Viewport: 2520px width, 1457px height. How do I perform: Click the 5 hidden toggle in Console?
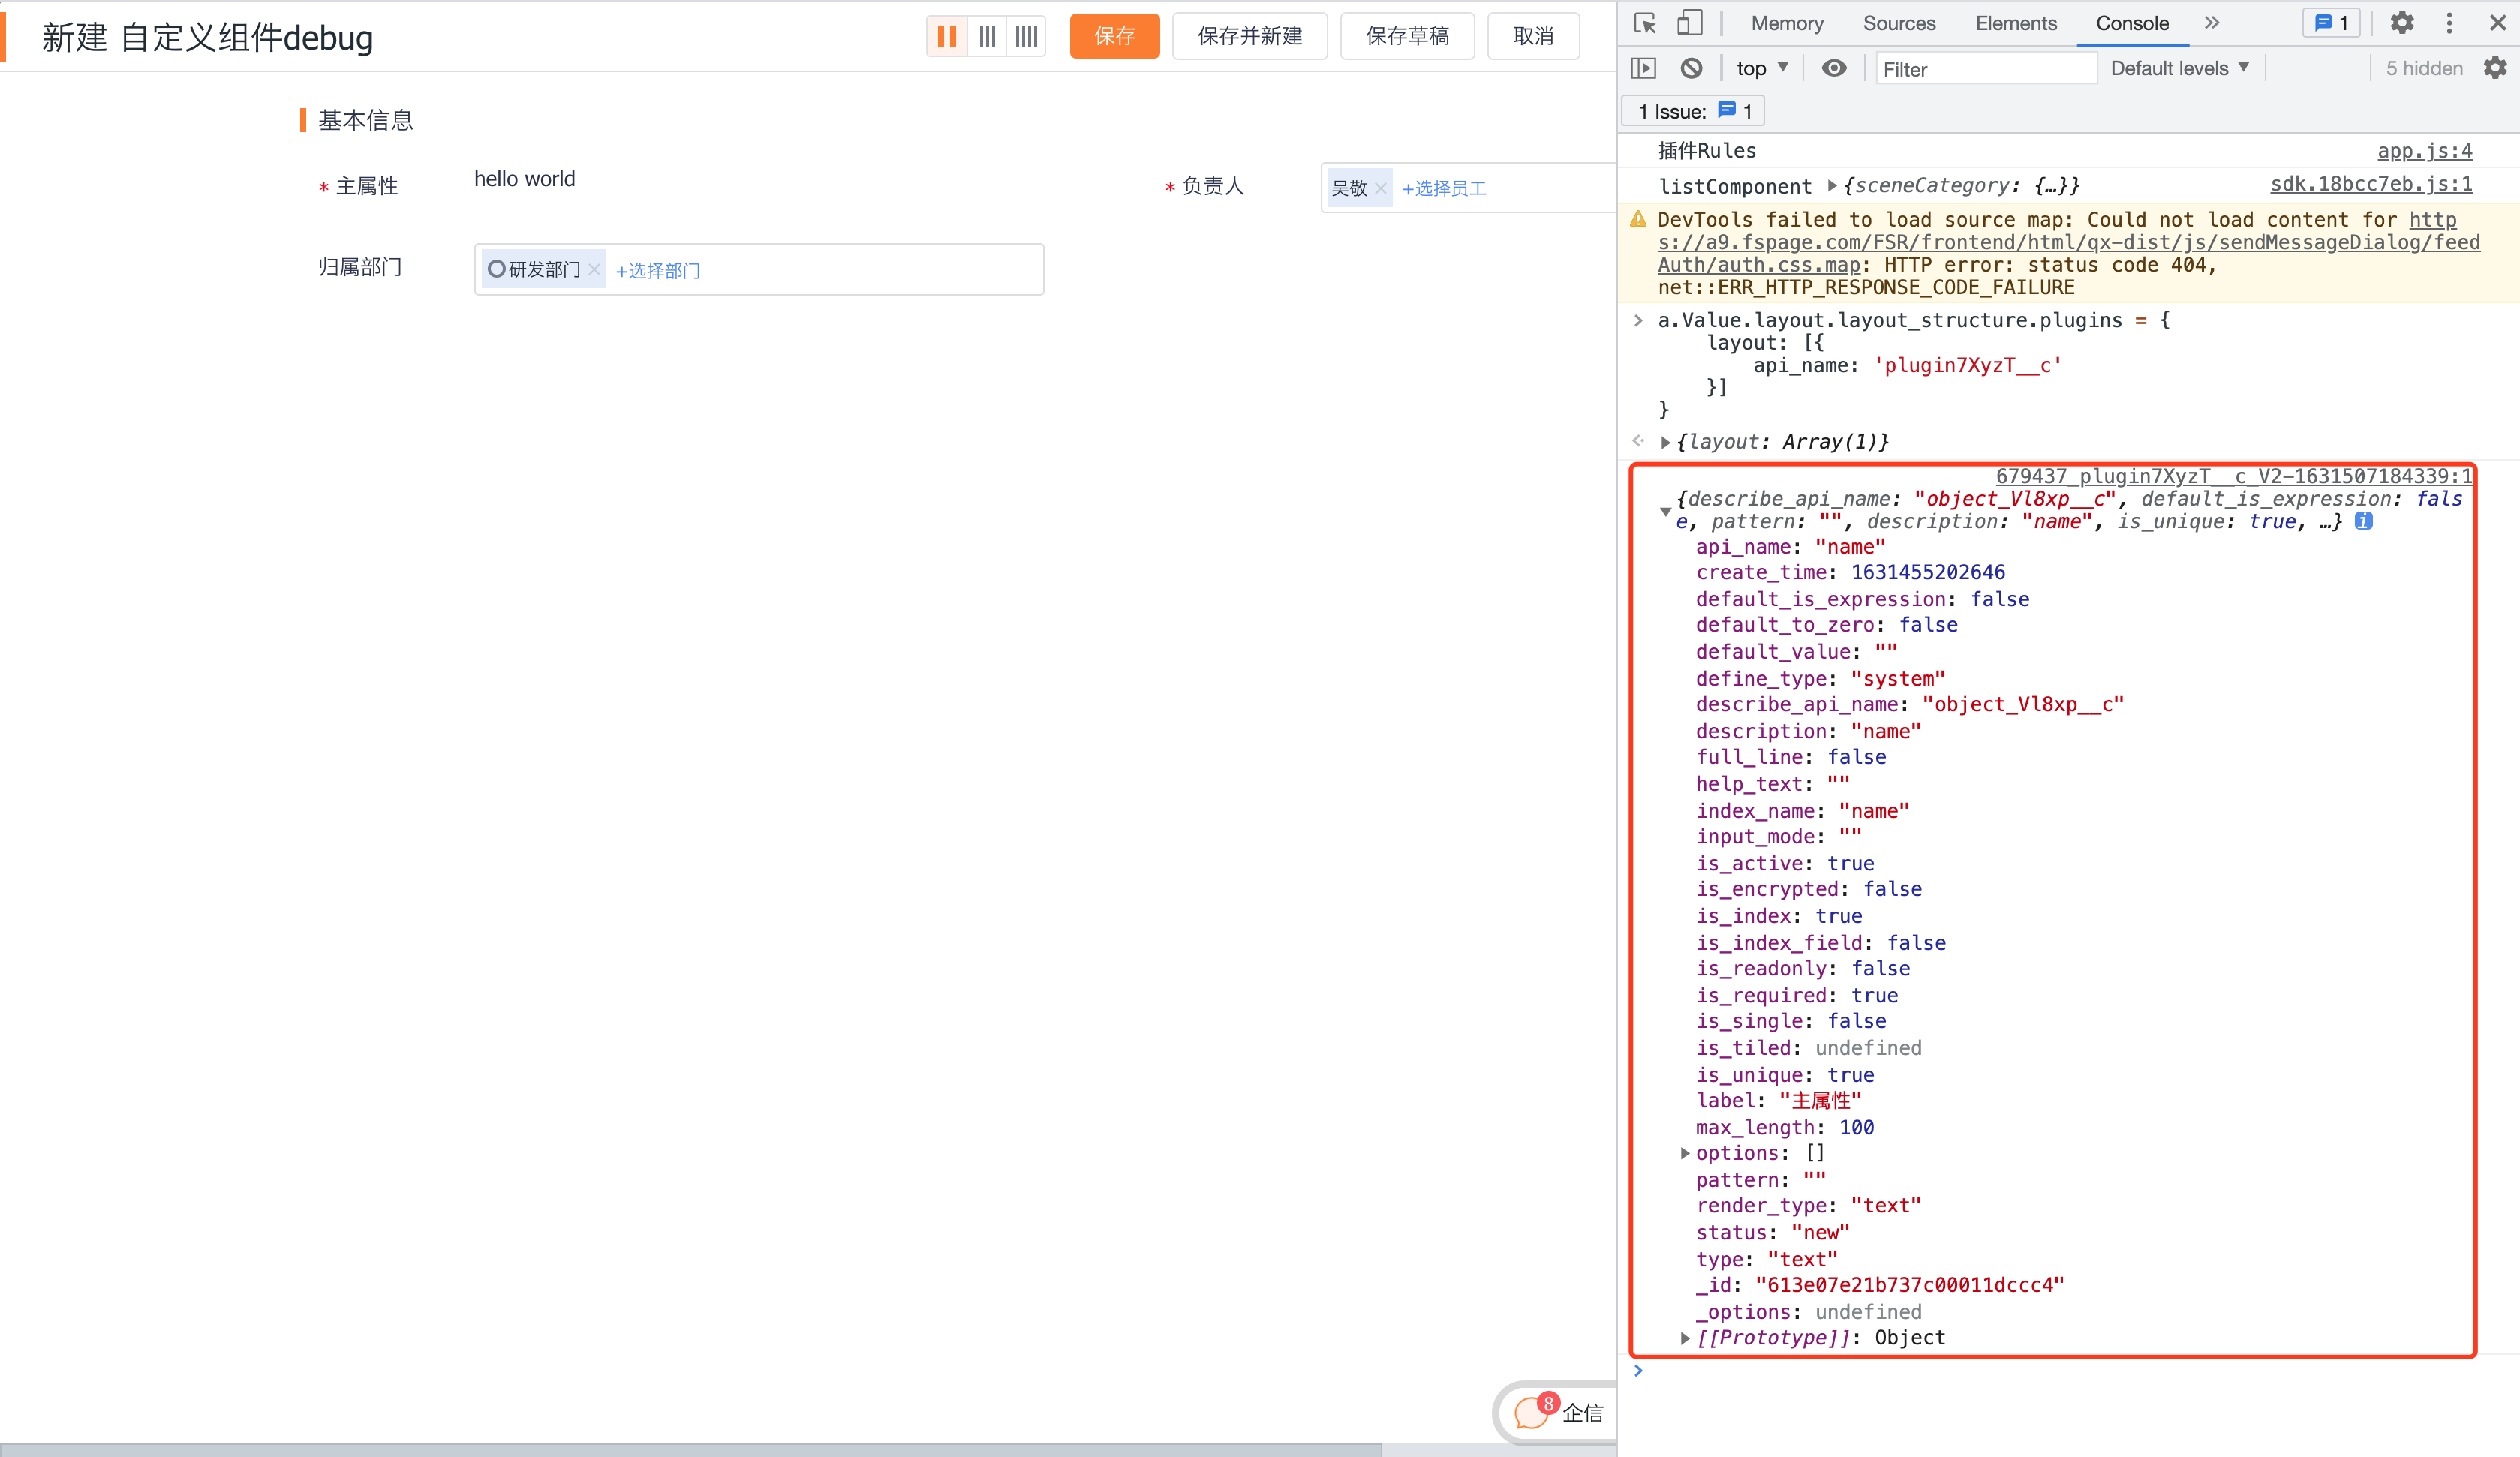tap(2425, 68)
